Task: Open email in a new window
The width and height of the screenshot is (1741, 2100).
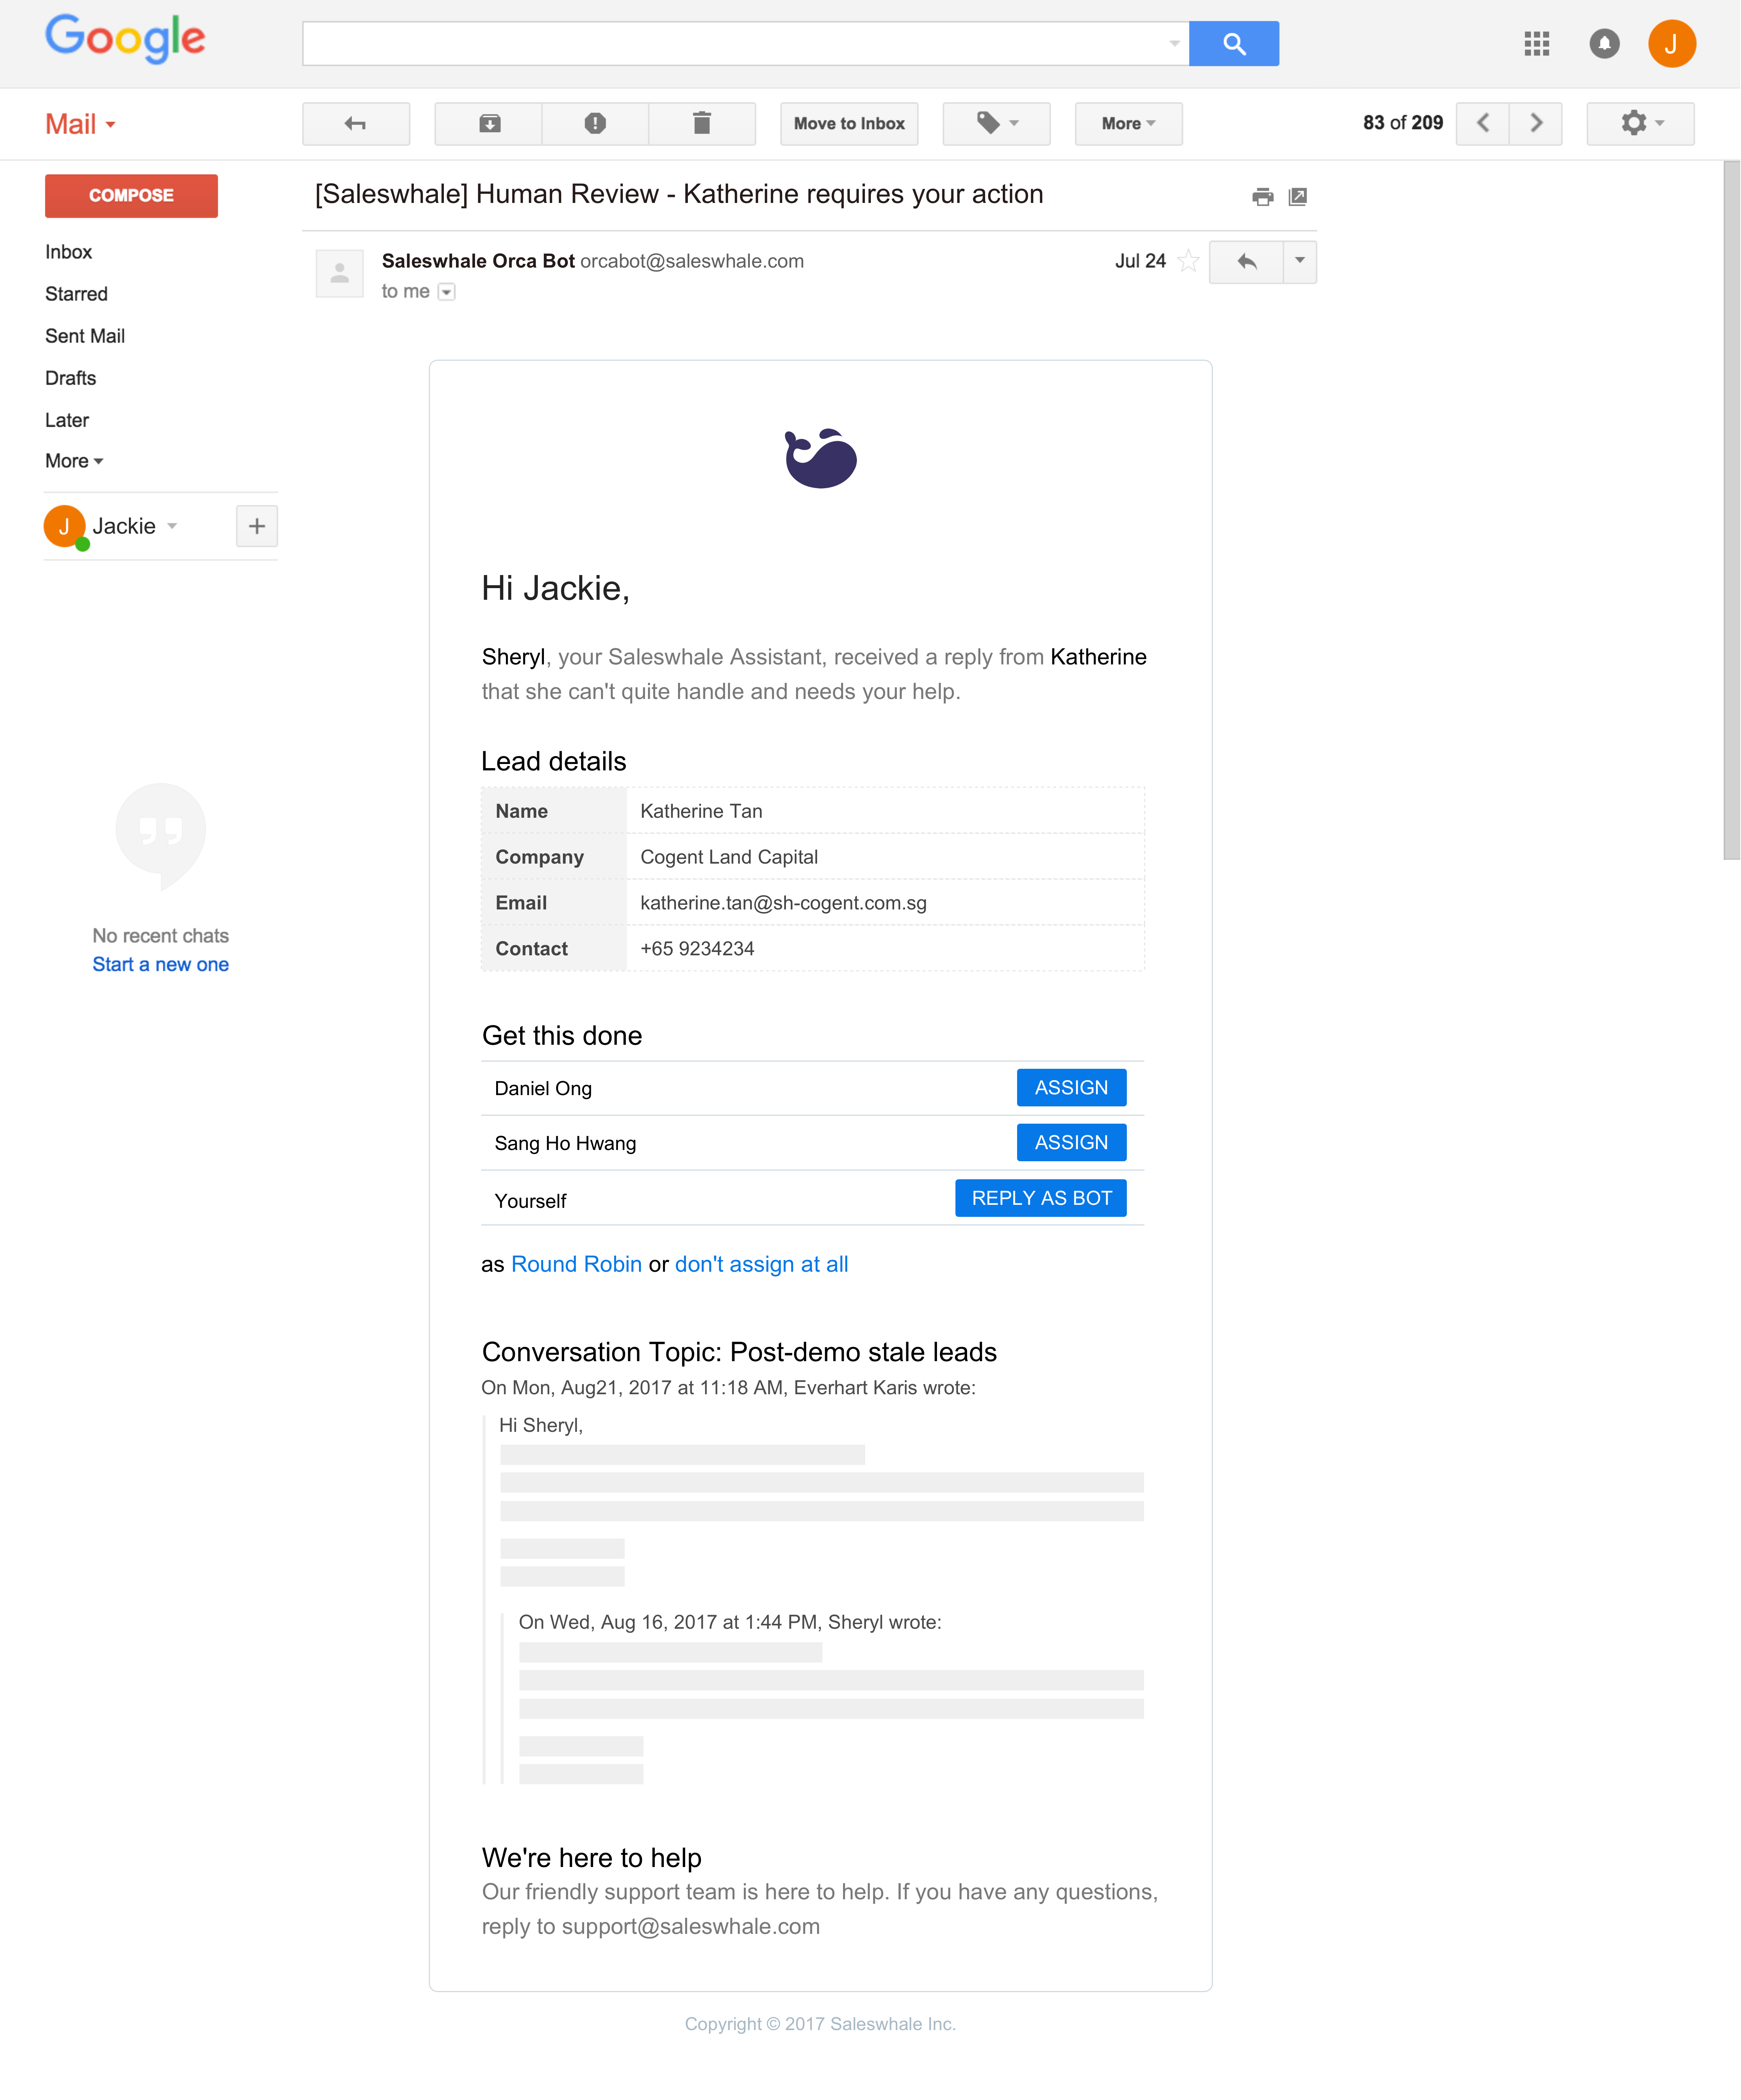Action: [x=1298, y=197]
